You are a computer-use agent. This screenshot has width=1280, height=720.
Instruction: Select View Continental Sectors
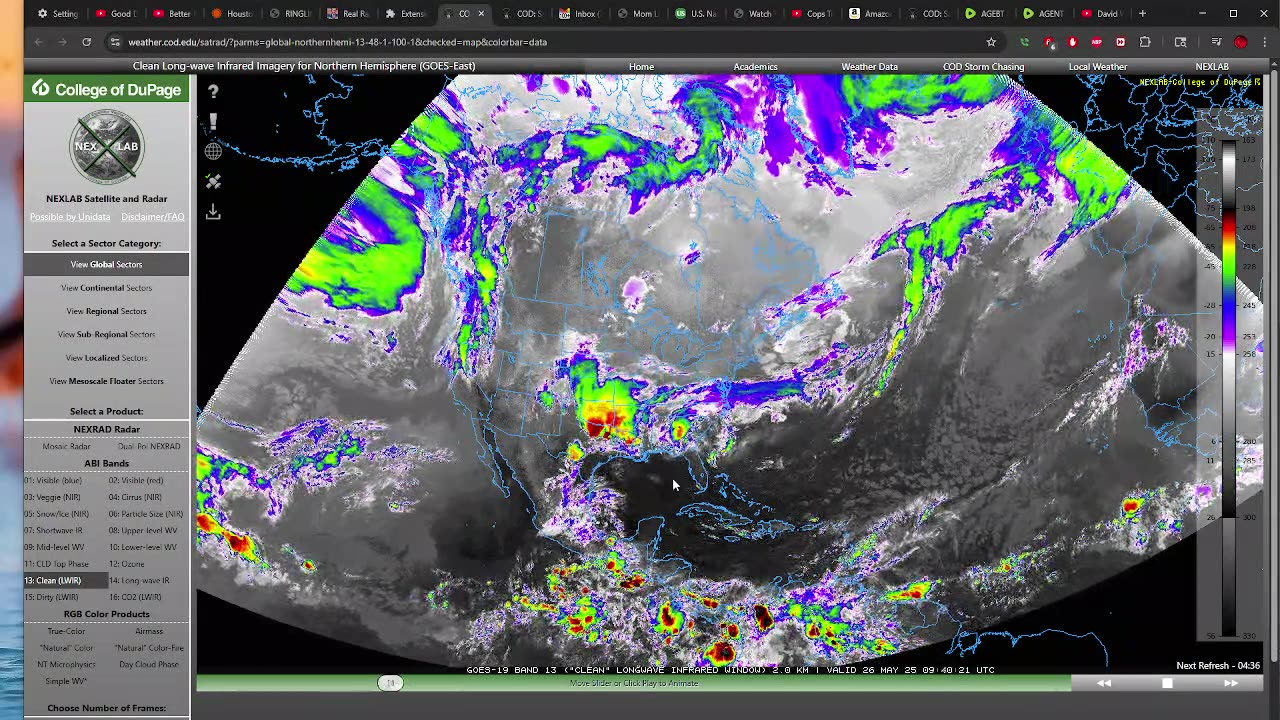(106, 288)
